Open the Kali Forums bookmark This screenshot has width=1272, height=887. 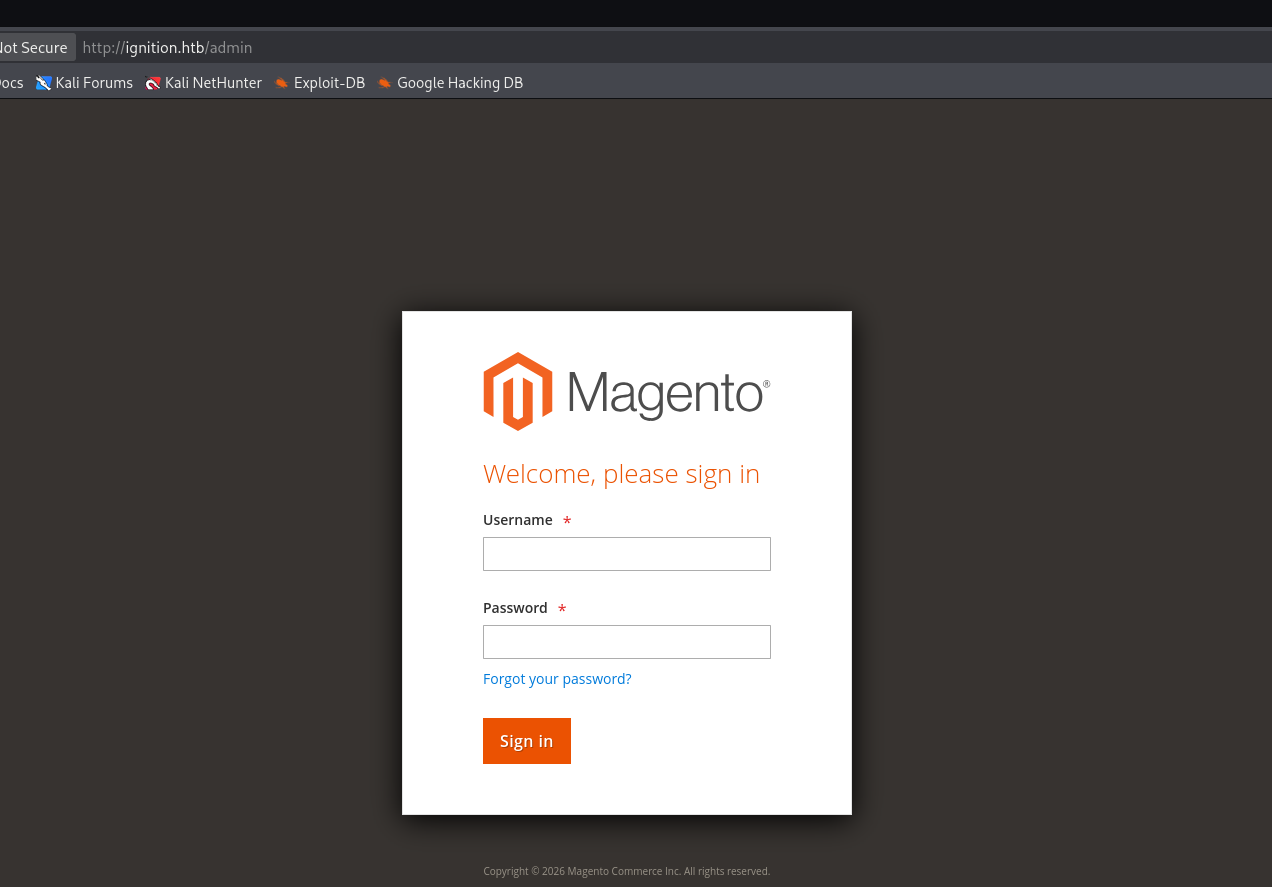click(x=94, y=82)
